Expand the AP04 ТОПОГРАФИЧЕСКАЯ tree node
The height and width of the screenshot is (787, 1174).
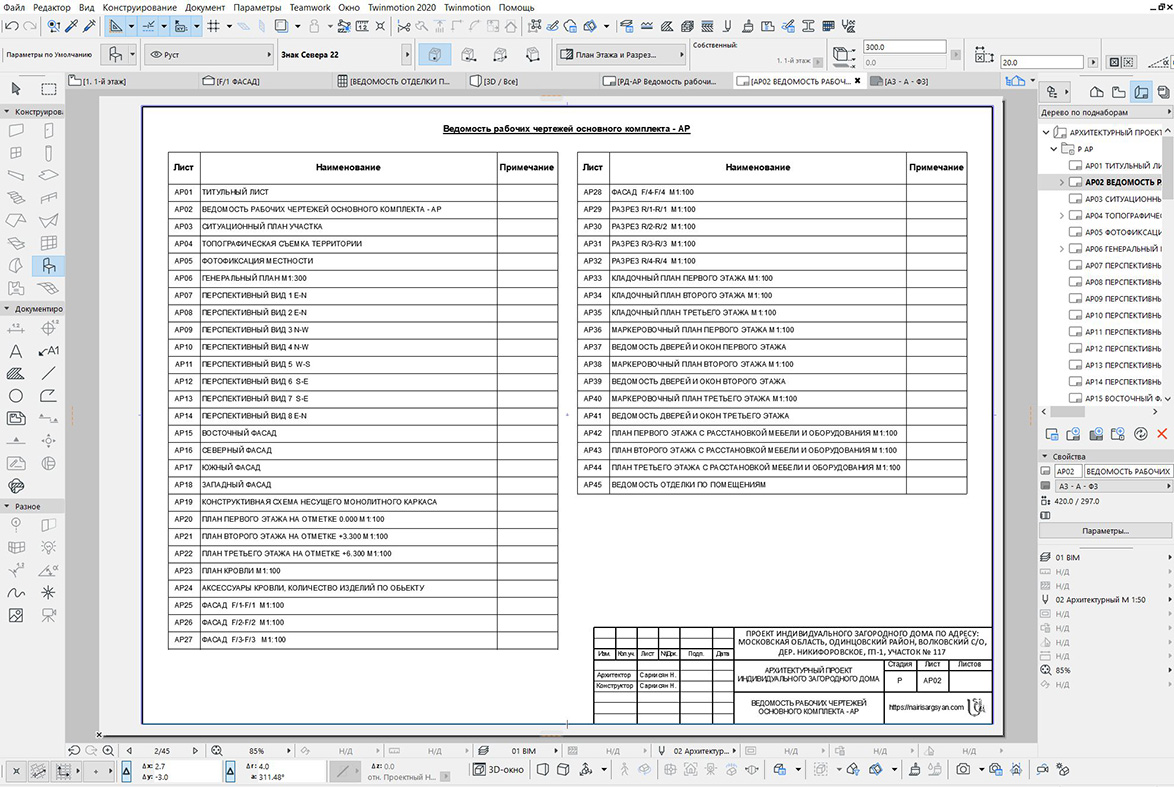pyautogui.click(x=1061, y=216)
